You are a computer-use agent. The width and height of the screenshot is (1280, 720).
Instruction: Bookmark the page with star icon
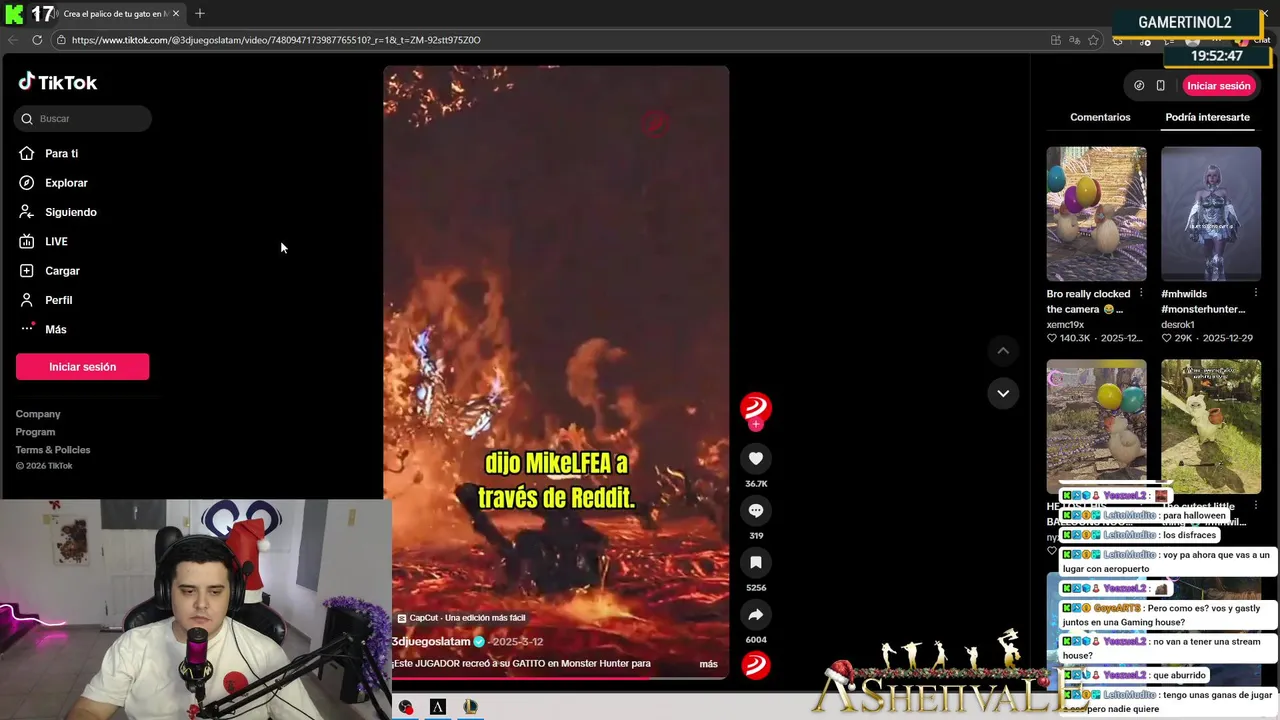[1093, 40]
